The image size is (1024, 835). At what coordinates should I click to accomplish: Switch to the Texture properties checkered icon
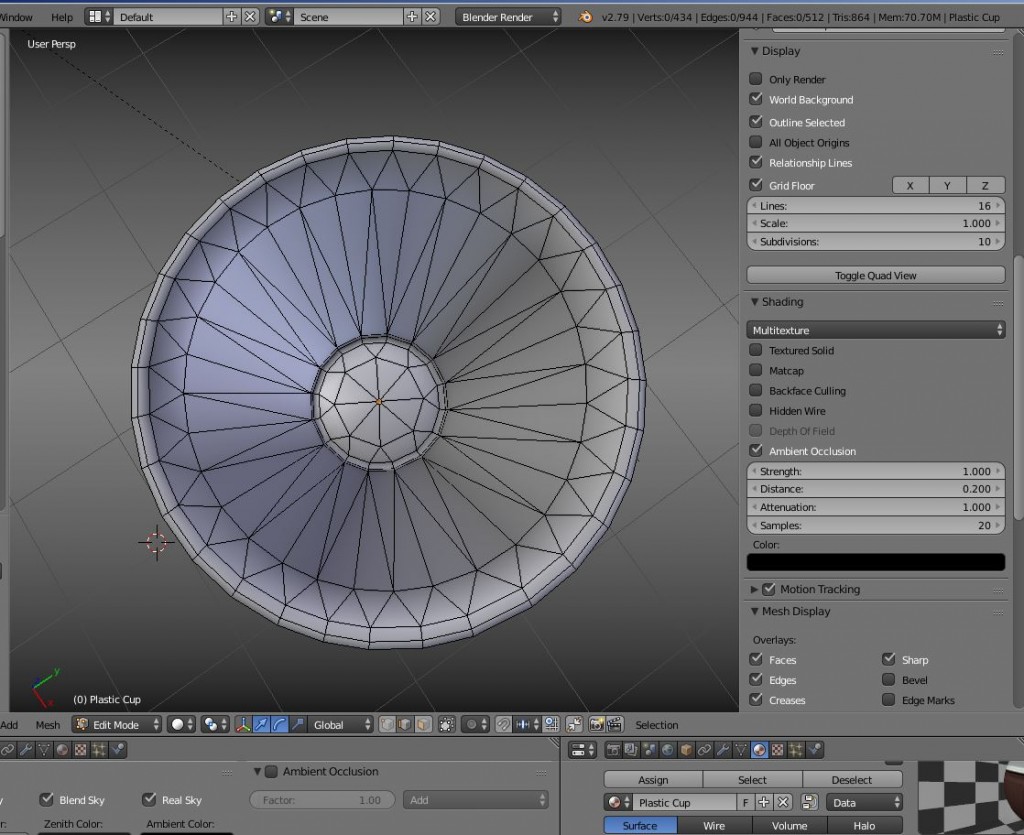point(777,749)
